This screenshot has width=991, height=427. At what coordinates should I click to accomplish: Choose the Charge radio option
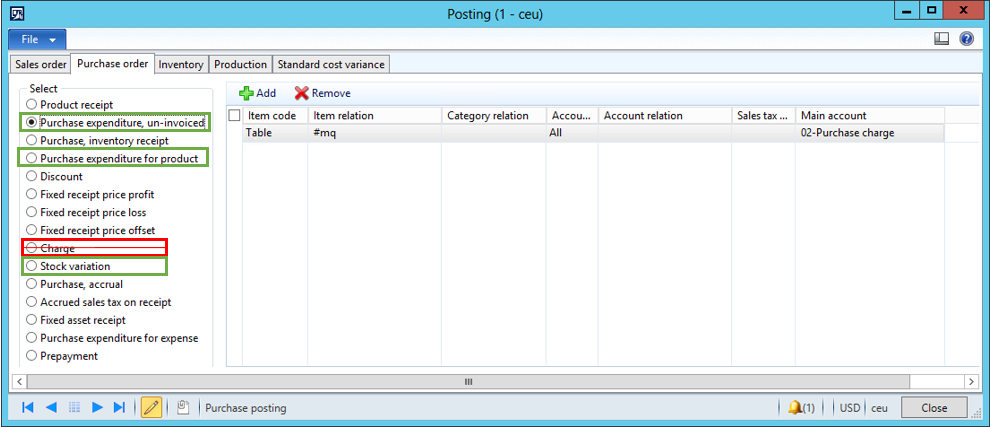32,248
